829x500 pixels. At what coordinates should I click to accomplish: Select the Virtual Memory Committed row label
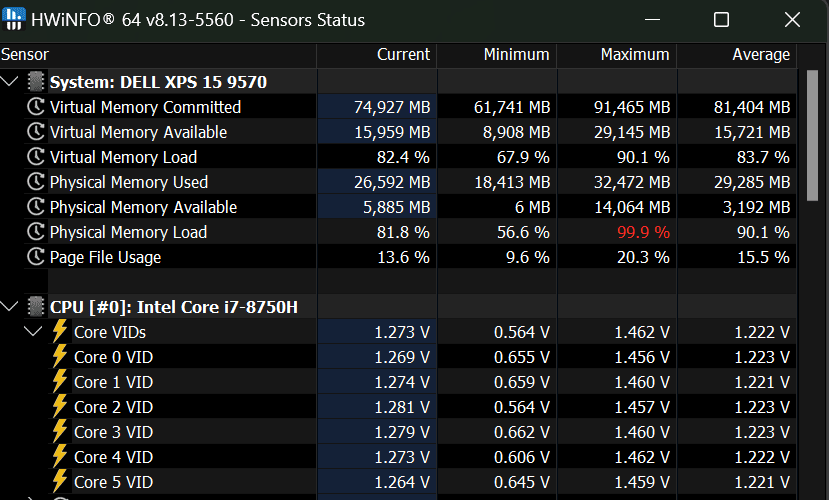(145, 107)
